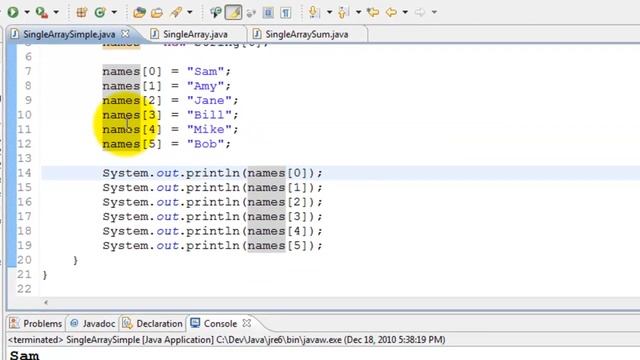
Task: Click the Forward navigation arrow icon
Action: pos(420,12)
